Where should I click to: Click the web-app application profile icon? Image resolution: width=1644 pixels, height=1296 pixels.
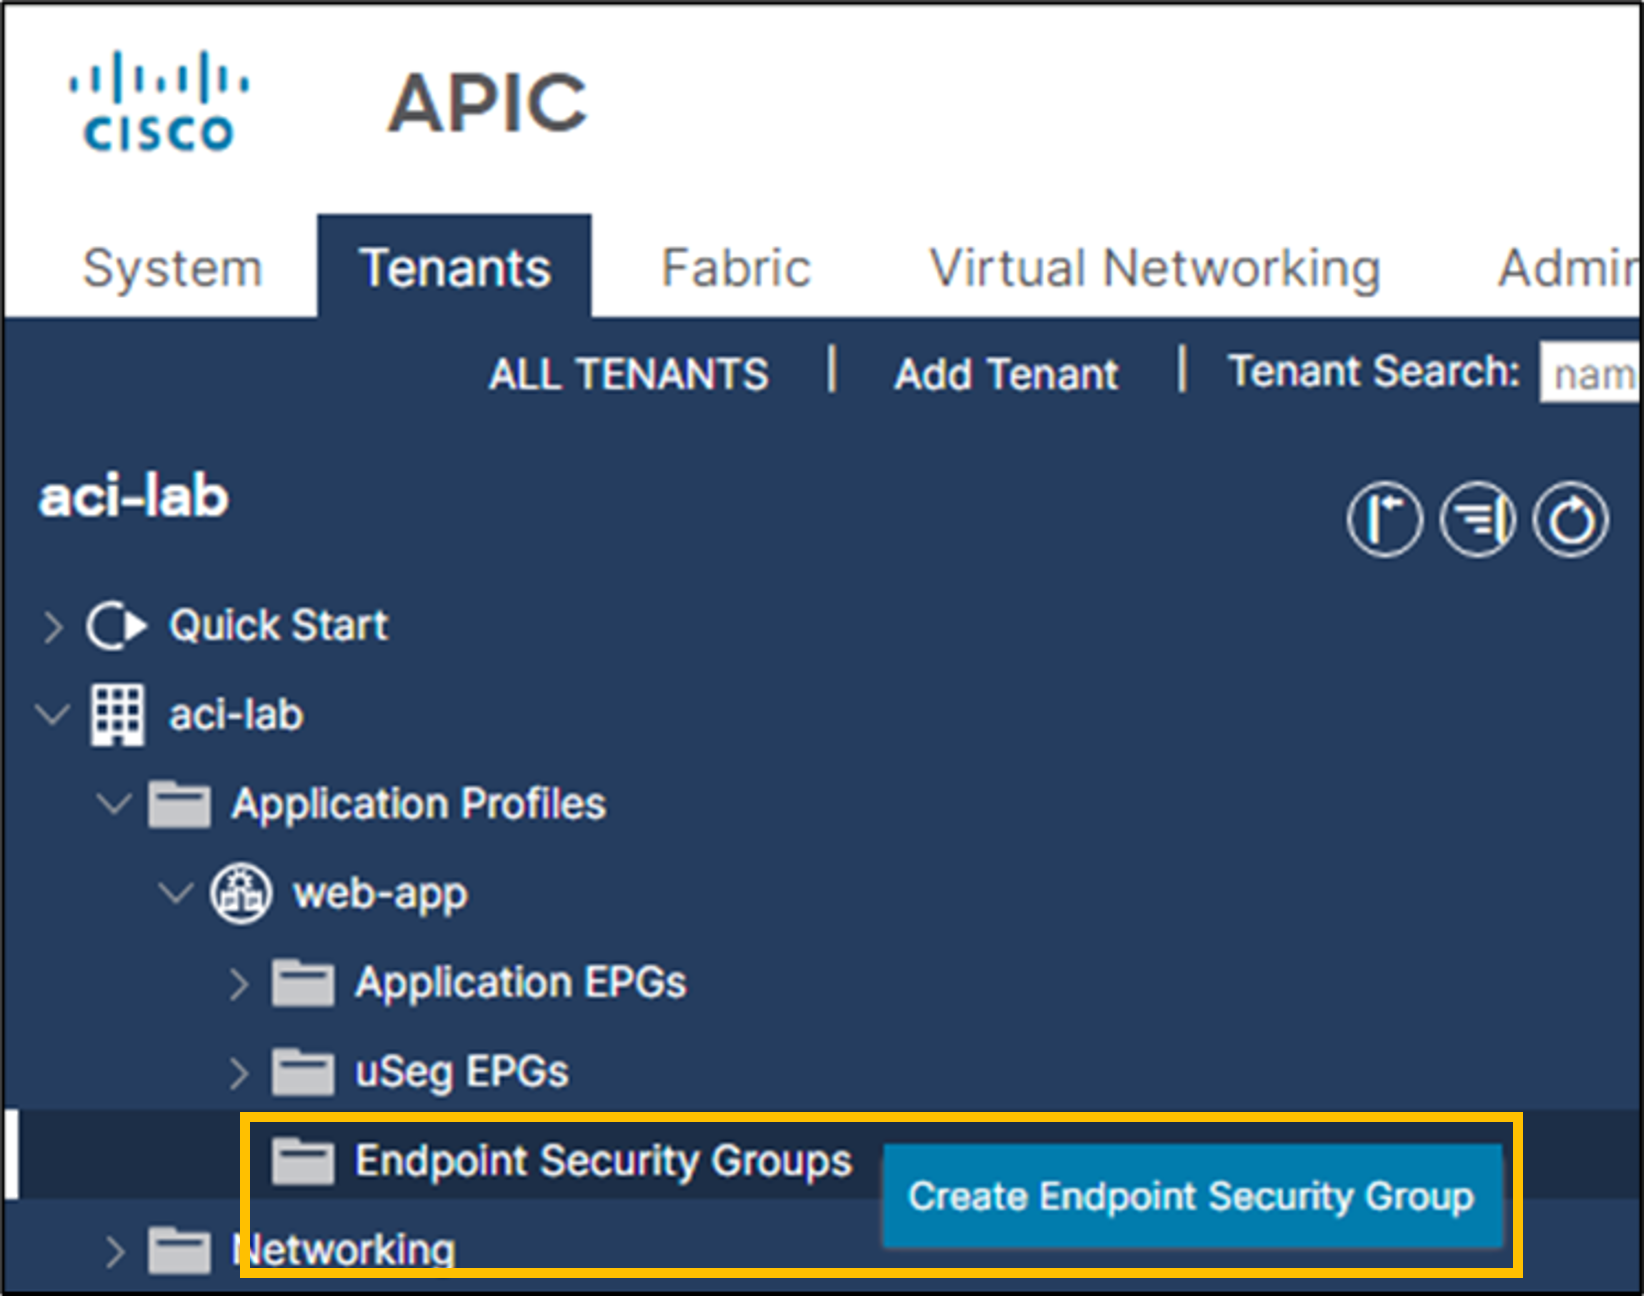click(x=240, y=893)
